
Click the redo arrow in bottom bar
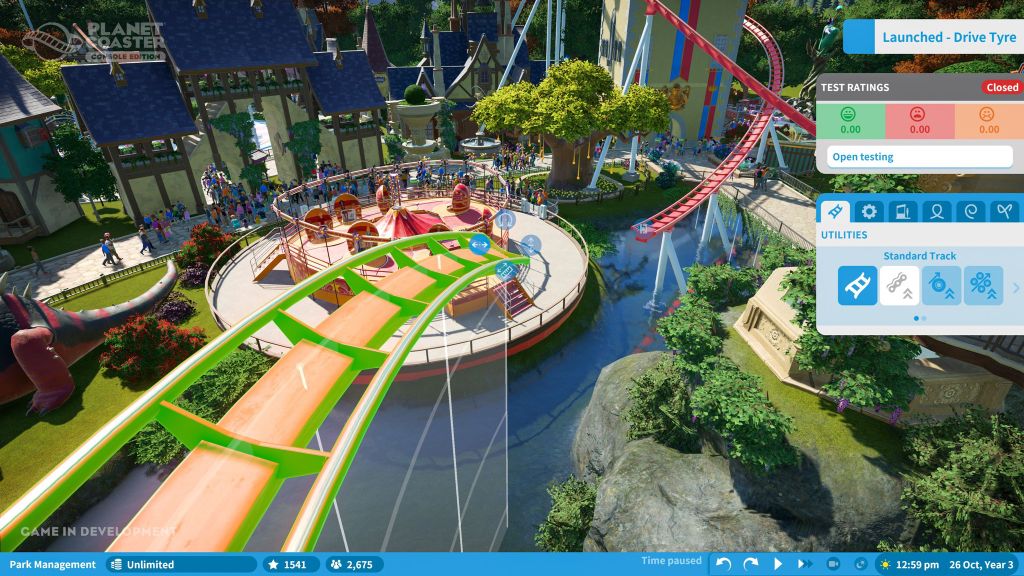750,564
